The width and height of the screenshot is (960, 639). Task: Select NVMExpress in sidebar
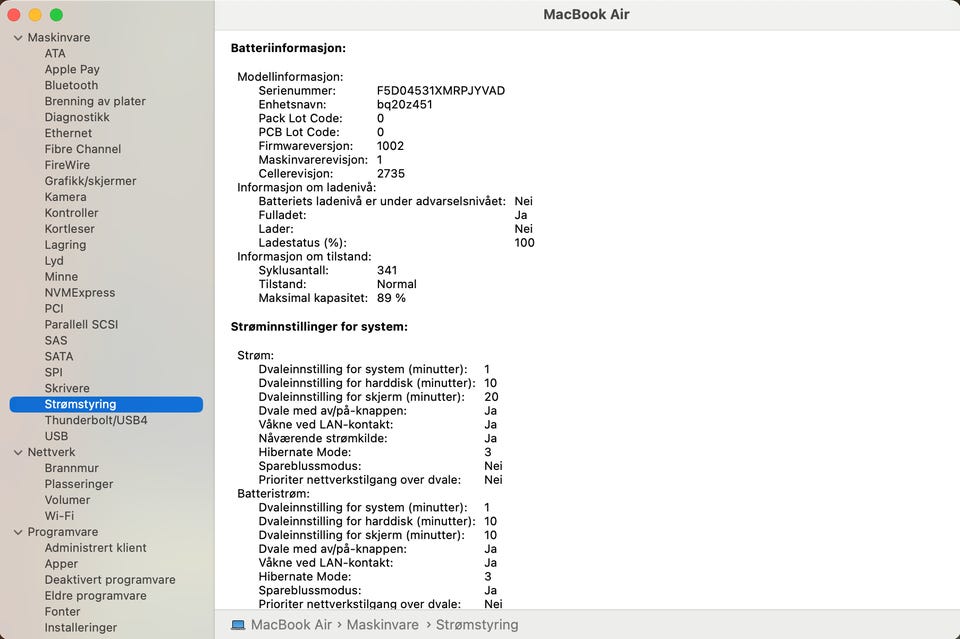[80, 292]
